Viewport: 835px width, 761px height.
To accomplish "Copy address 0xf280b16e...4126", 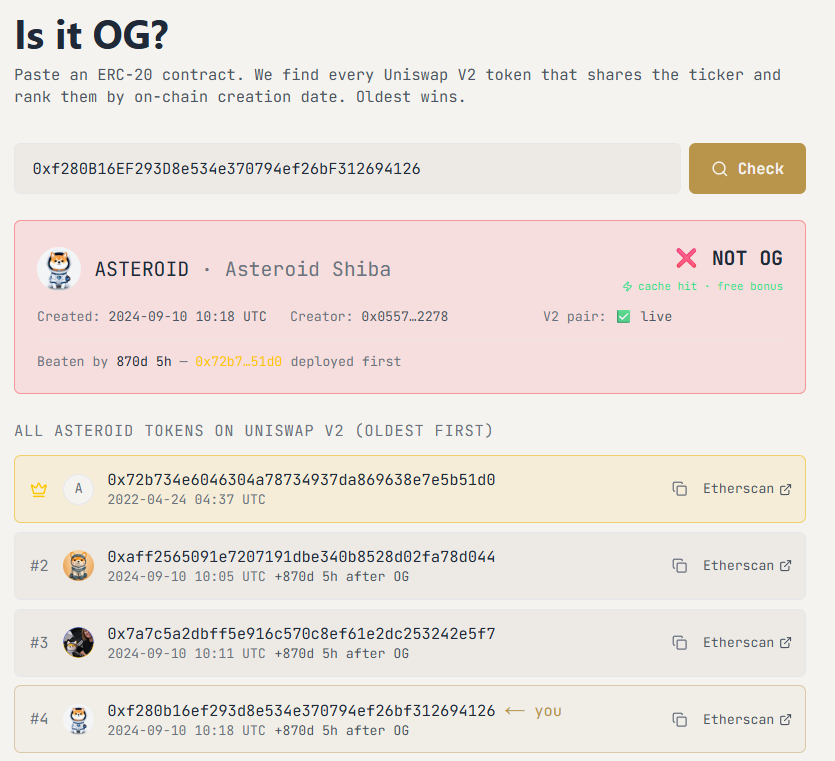I will pos(680,719).
